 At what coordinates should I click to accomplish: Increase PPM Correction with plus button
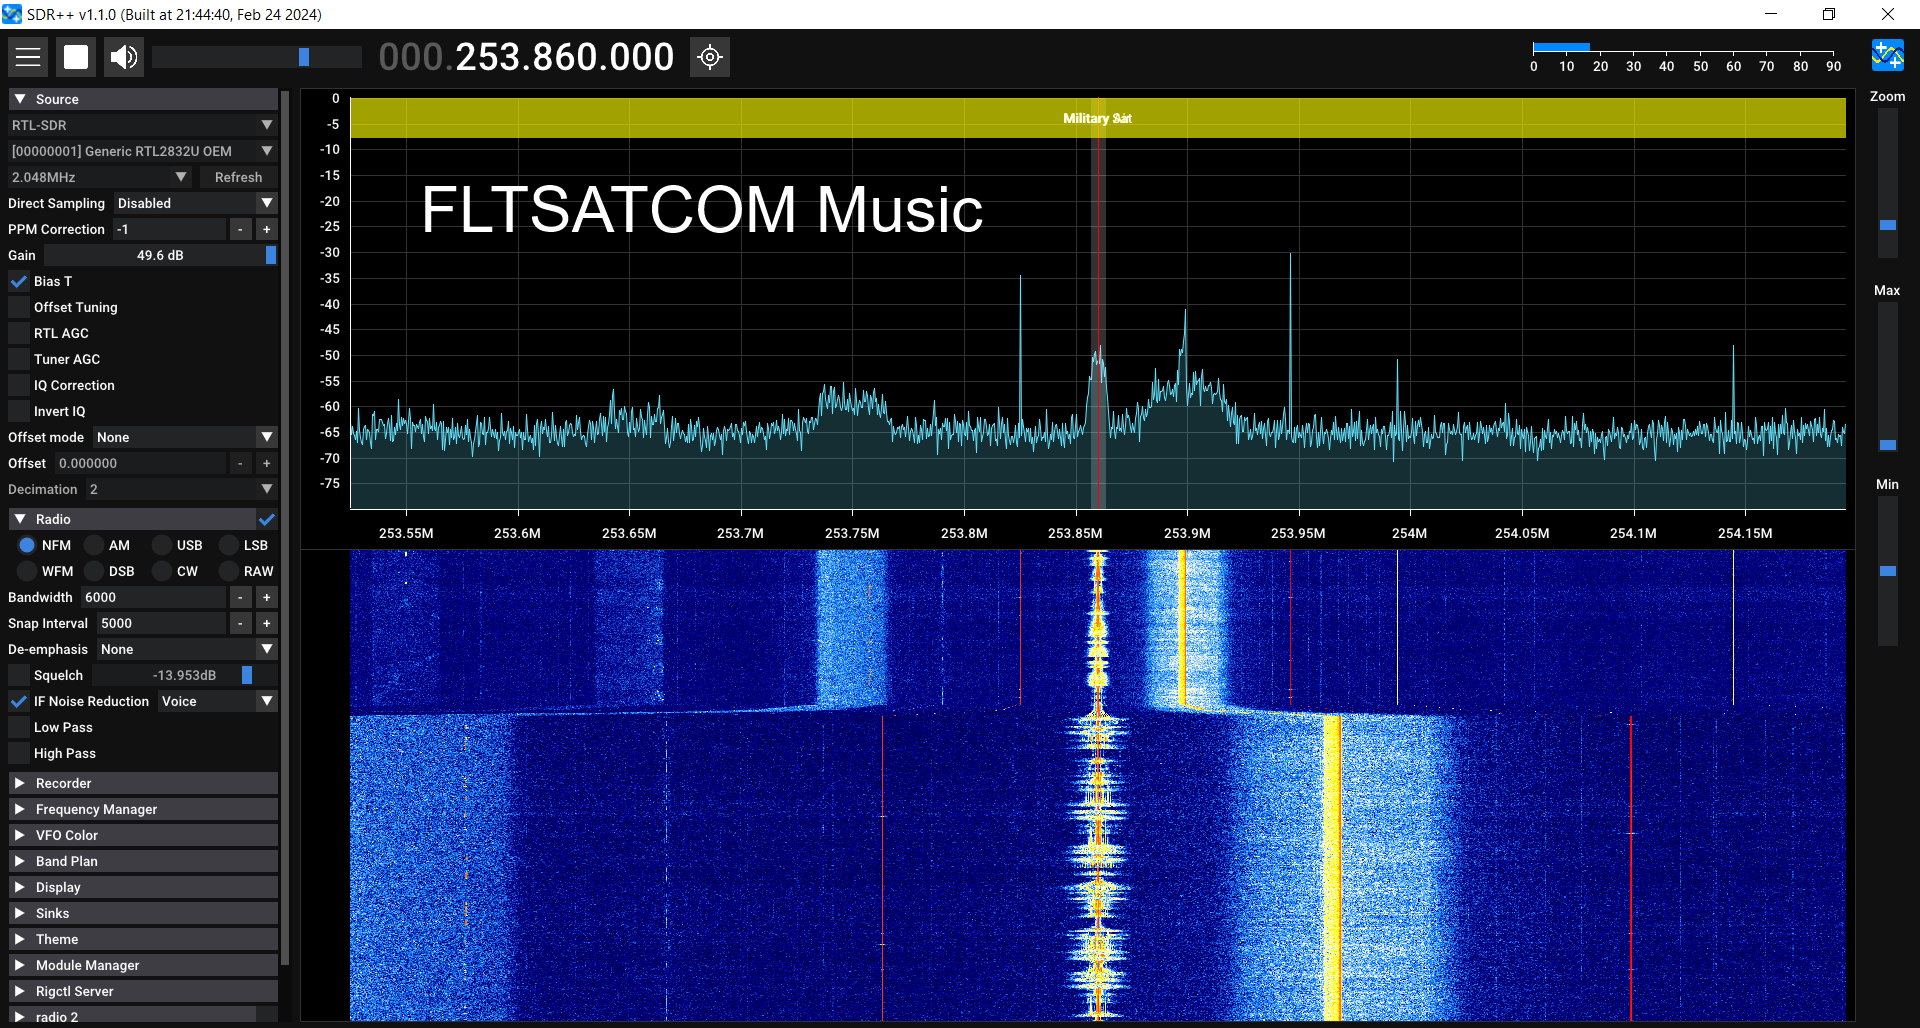[266, 229]
